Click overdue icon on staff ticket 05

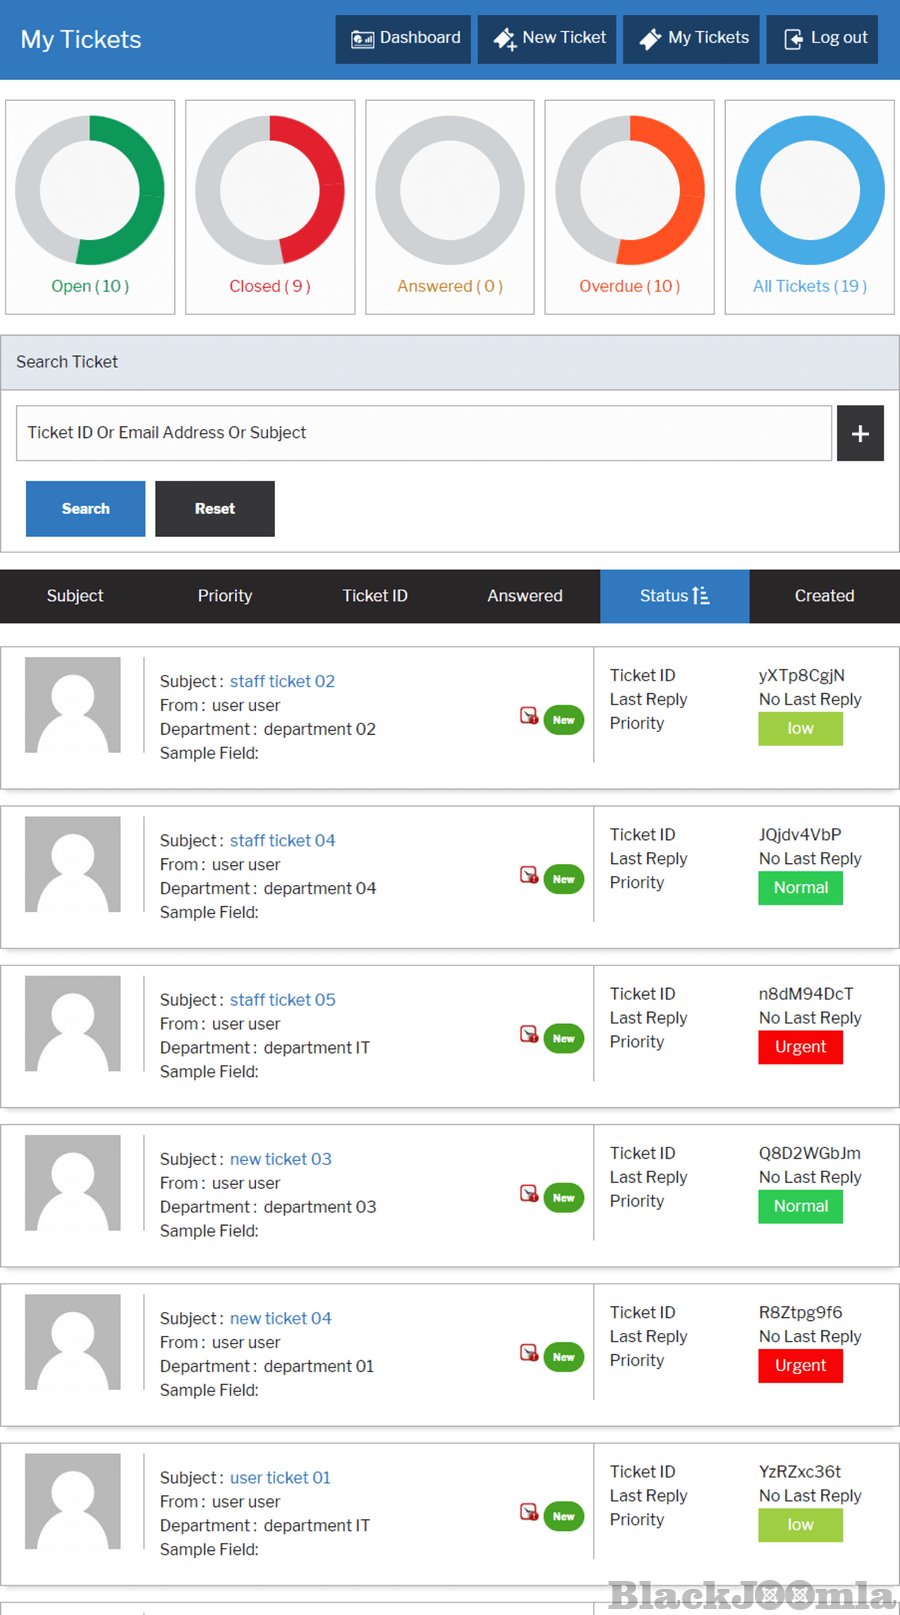tap(529, 1034)
